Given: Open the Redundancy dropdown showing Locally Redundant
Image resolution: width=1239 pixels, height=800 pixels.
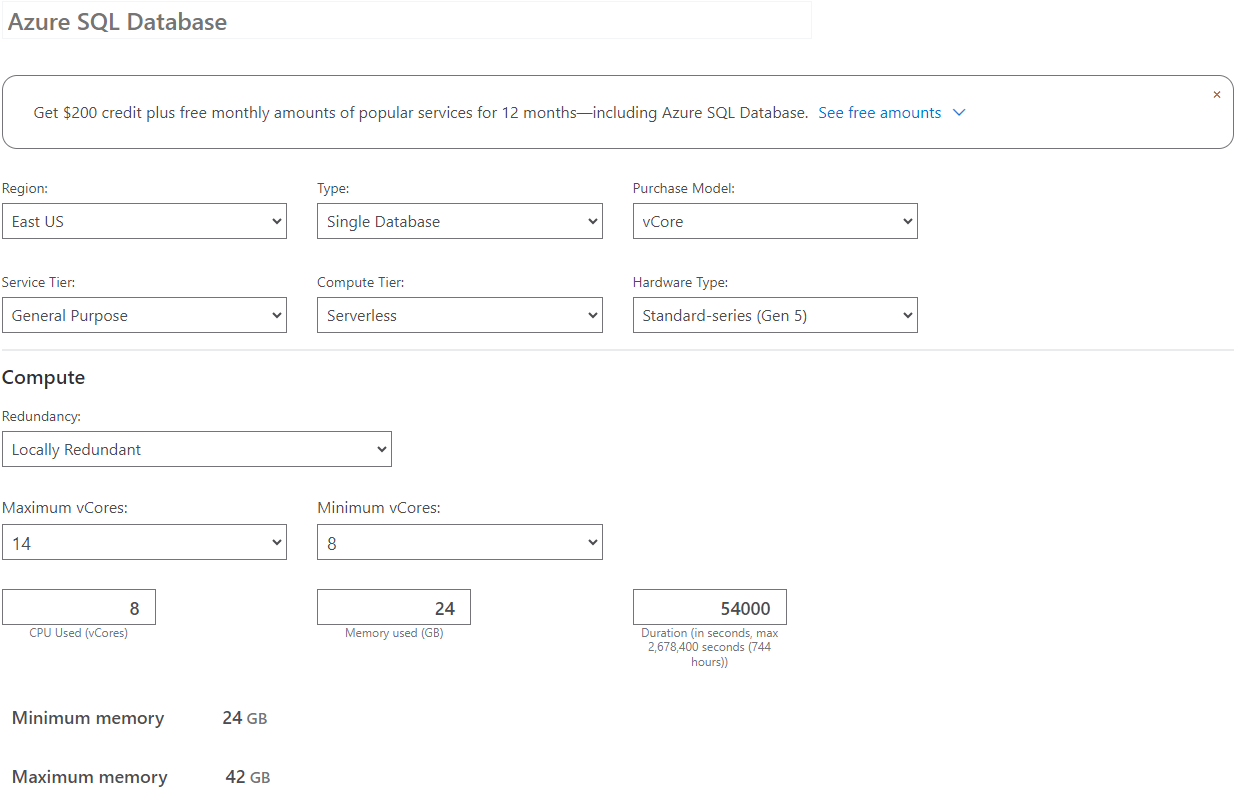Looking at the screenshot, I should 197,449.
